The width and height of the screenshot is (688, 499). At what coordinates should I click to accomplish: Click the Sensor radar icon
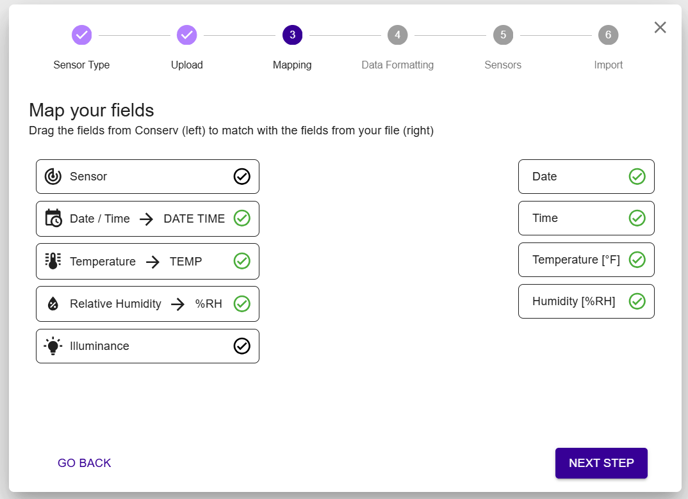(x=53, y=177)
